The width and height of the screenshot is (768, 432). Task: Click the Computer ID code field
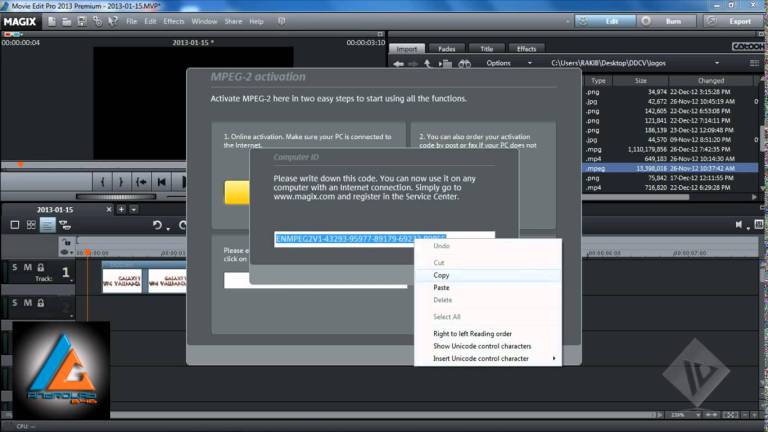(x=384, y=239)
